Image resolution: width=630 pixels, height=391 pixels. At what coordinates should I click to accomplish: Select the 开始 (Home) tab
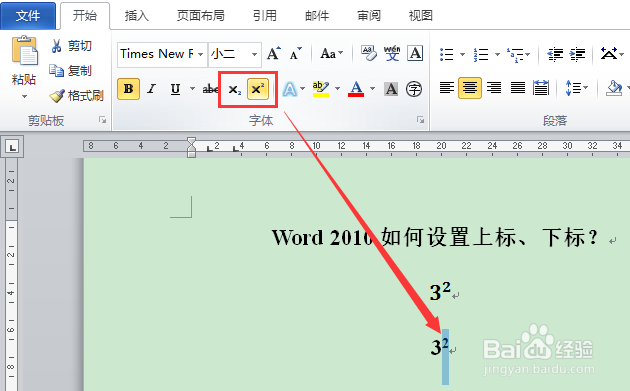[x=85, y=16]
